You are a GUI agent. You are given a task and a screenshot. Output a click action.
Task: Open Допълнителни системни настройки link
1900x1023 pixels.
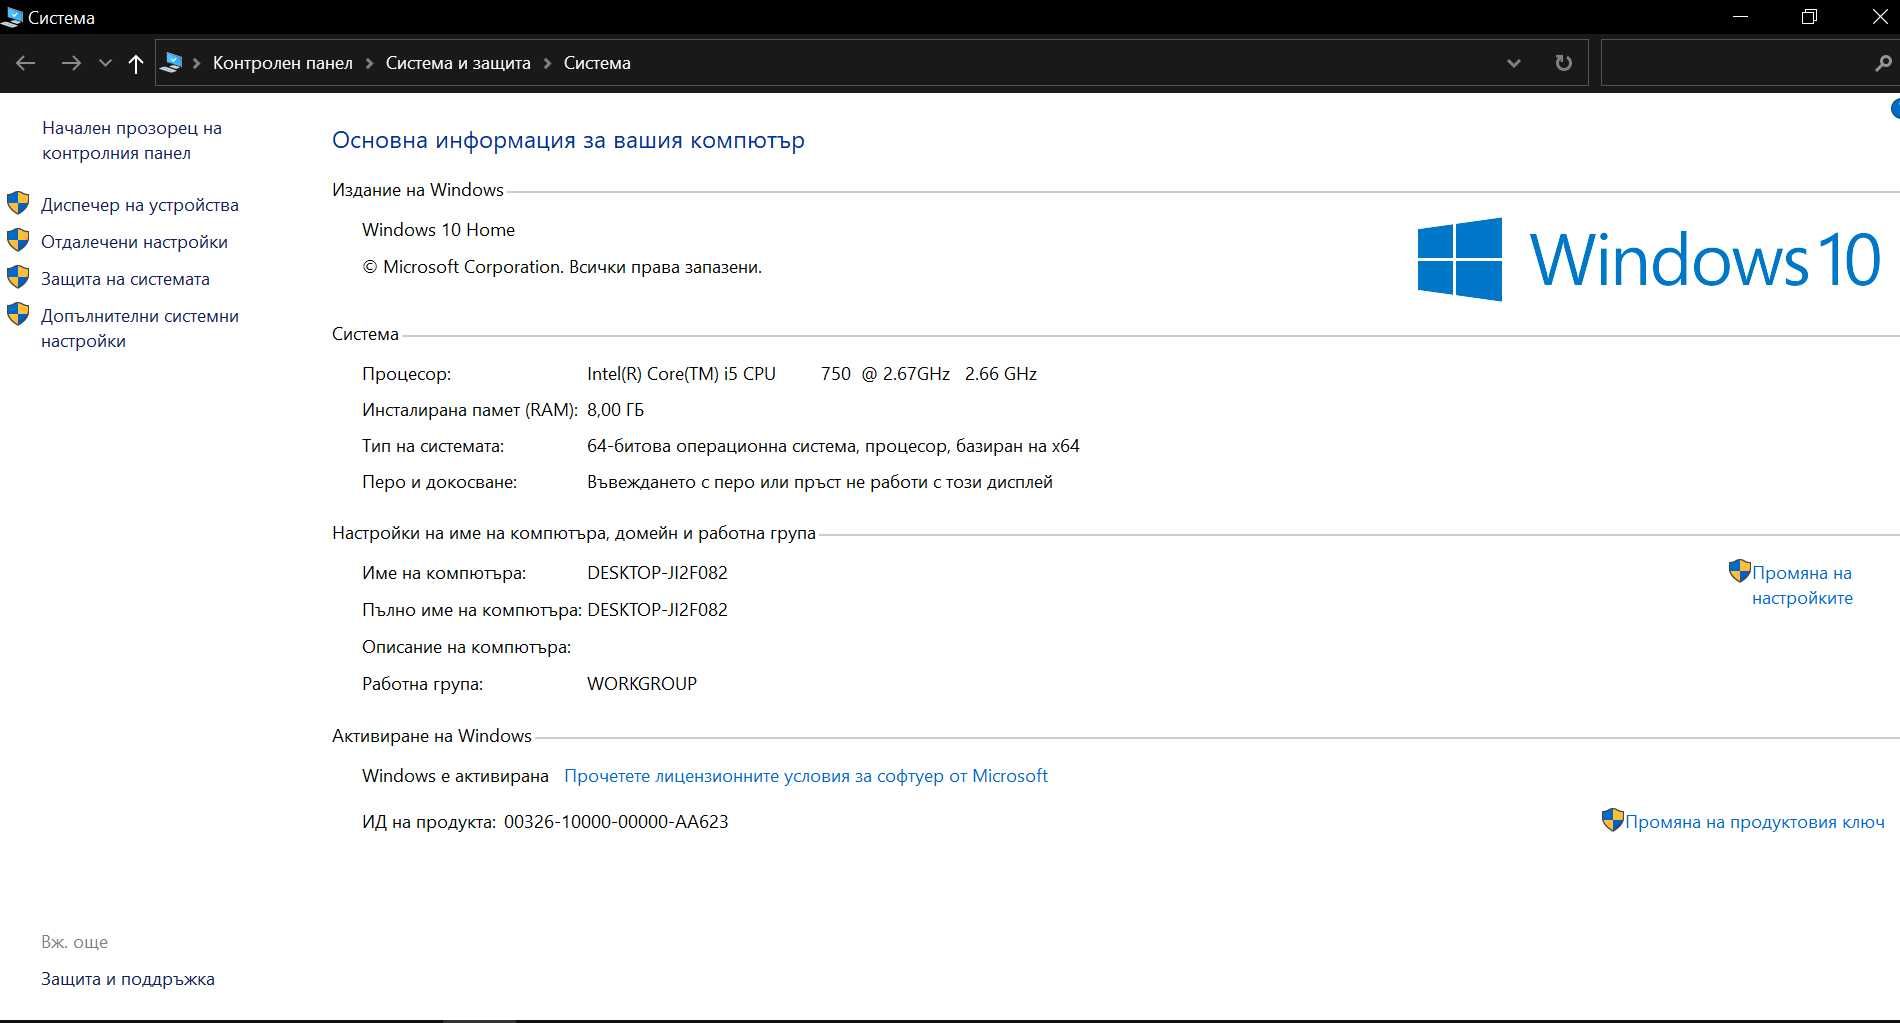pos(140,328)
